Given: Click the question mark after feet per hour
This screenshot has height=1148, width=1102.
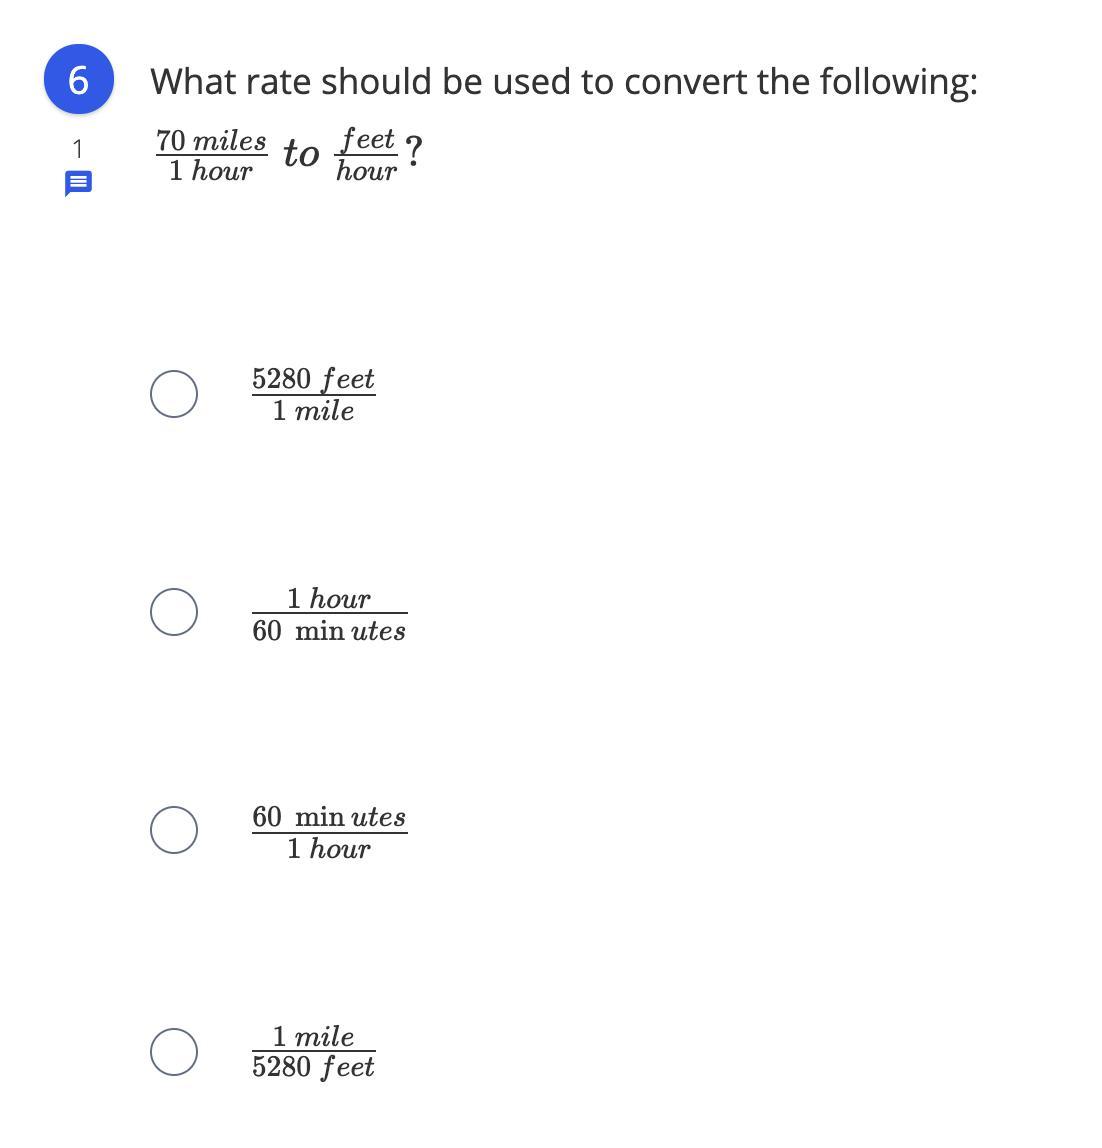Looking at the screenshot, I should (414, 152).
